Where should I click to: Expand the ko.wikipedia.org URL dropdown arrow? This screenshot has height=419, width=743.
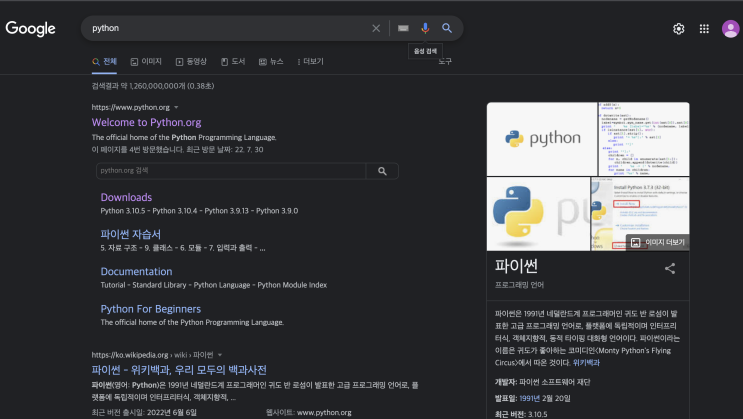220,355
